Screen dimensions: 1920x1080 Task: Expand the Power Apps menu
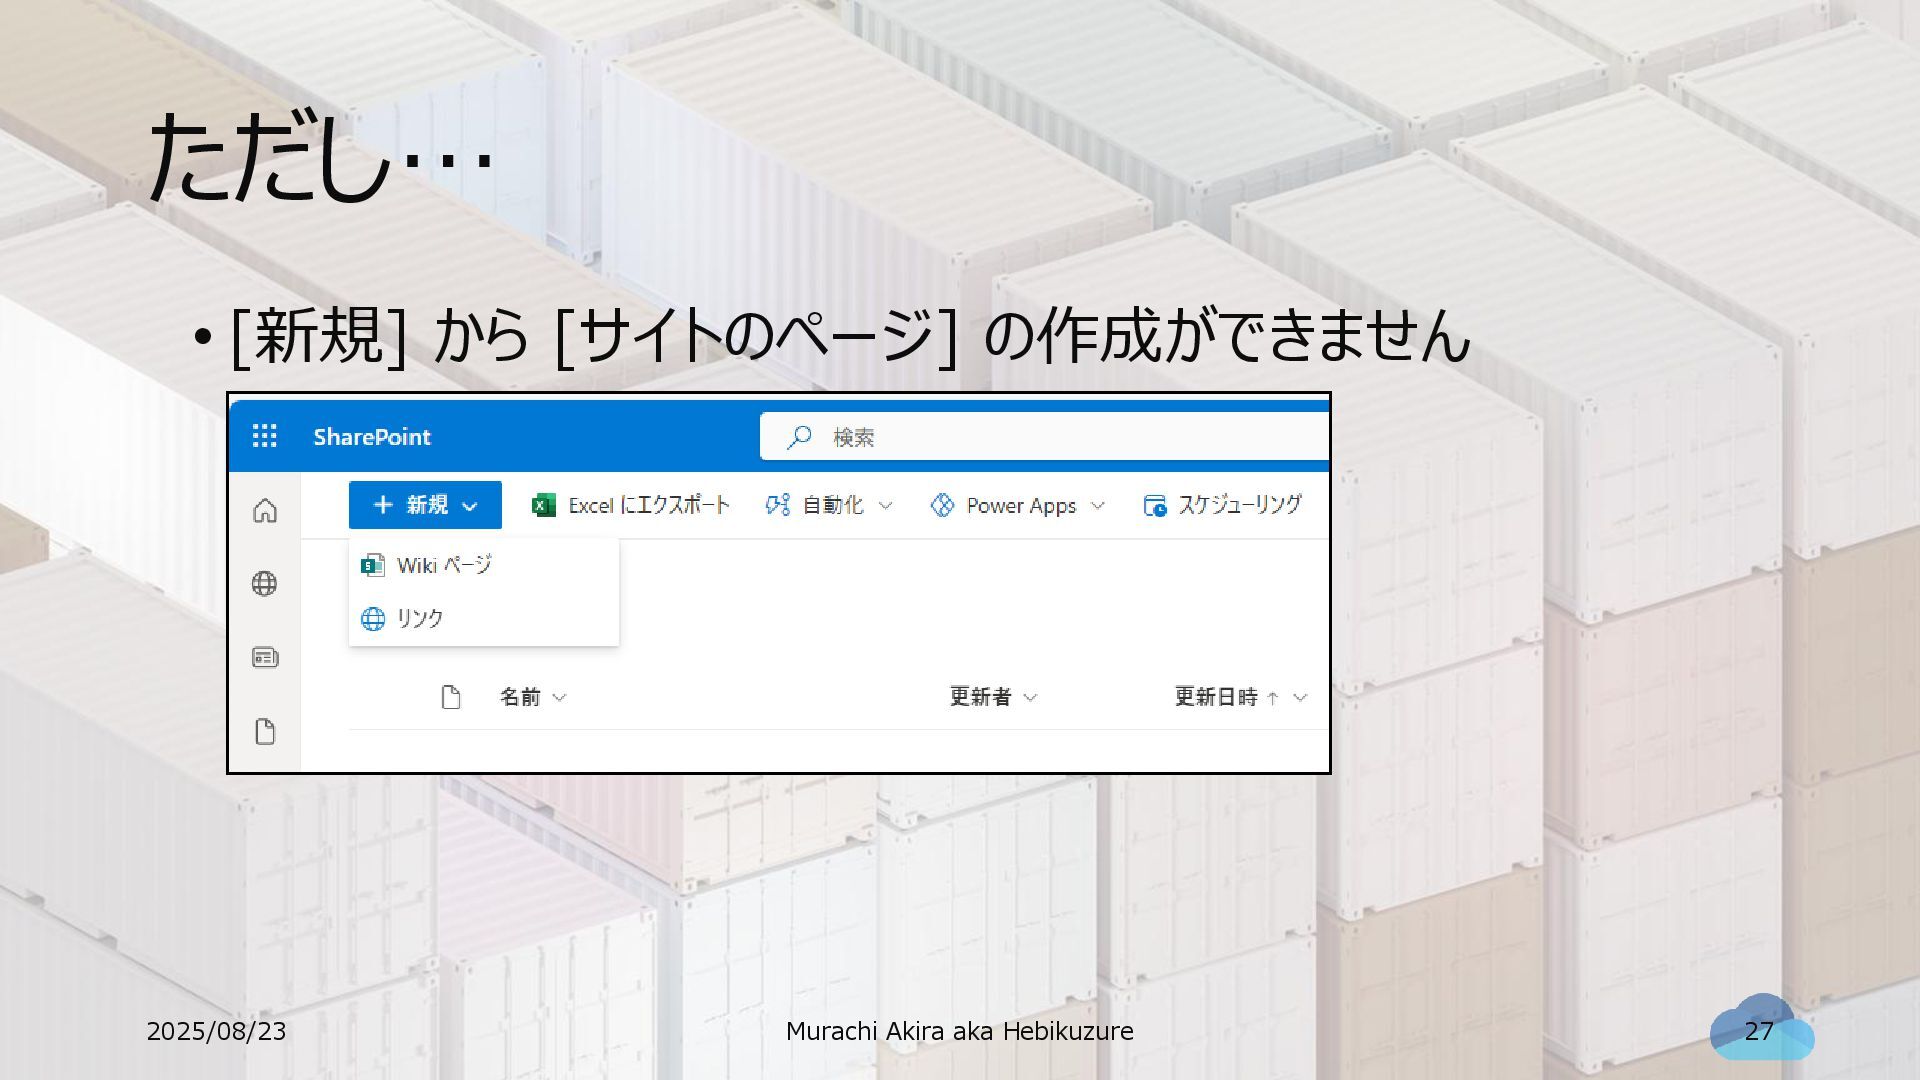pos(1017,505)
